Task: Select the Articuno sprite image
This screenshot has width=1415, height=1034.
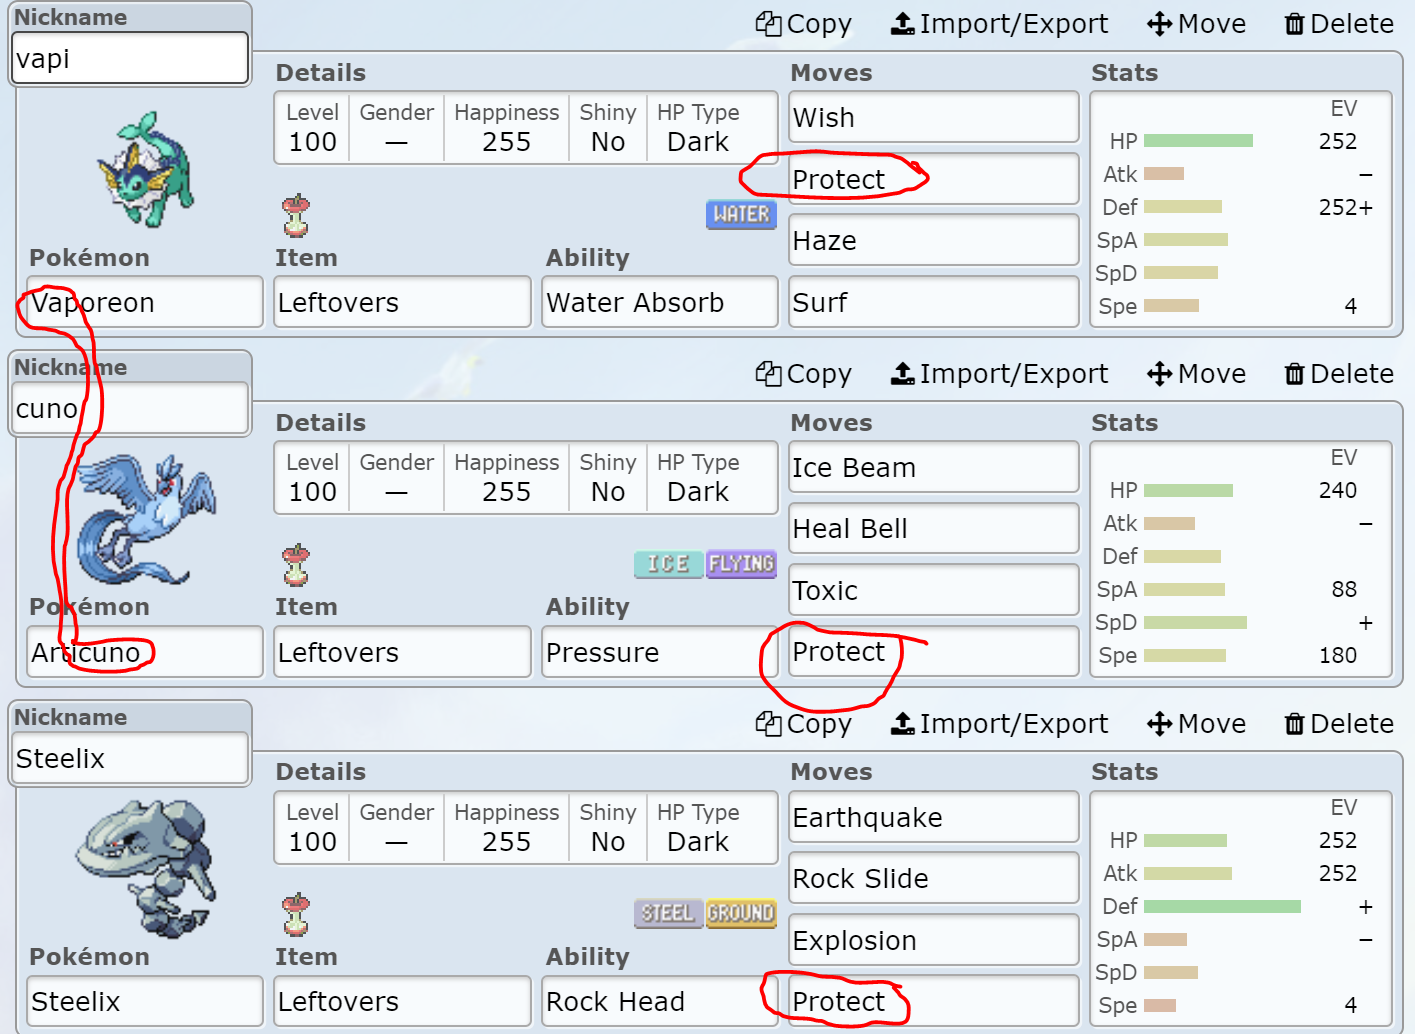Action: click(147, 520)
